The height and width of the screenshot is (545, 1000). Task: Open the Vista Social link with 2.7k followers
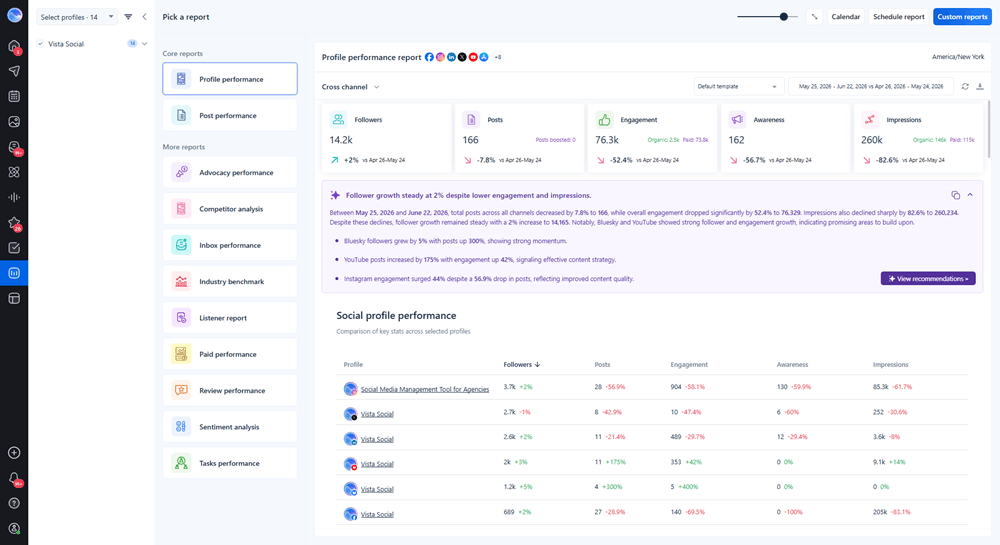[377, 414]
